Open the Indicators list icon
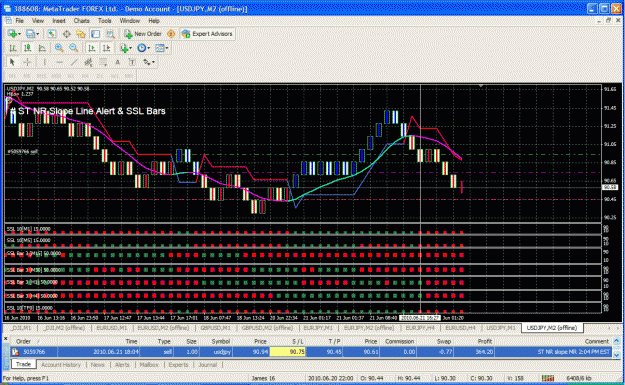This screenshot has width=625, height=385. pos(124,48)
